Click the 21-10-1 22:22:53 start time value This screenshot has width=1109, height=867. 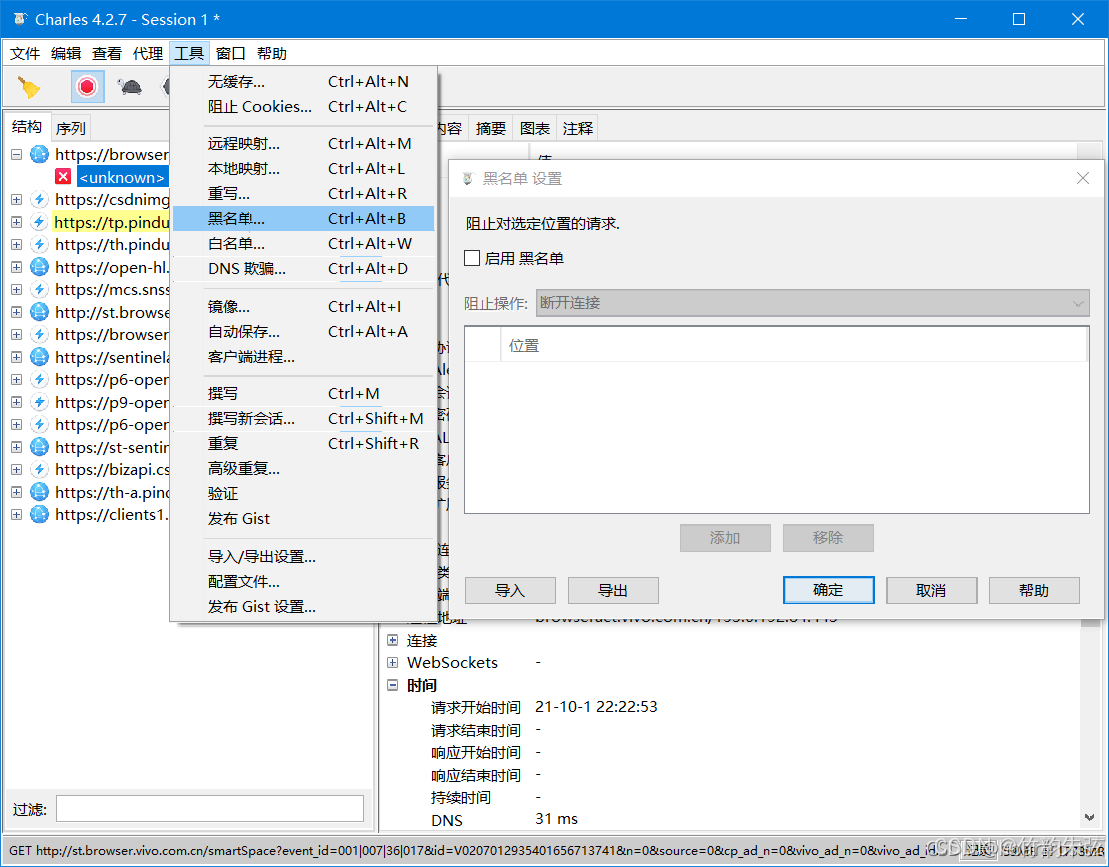coord(596,706)
